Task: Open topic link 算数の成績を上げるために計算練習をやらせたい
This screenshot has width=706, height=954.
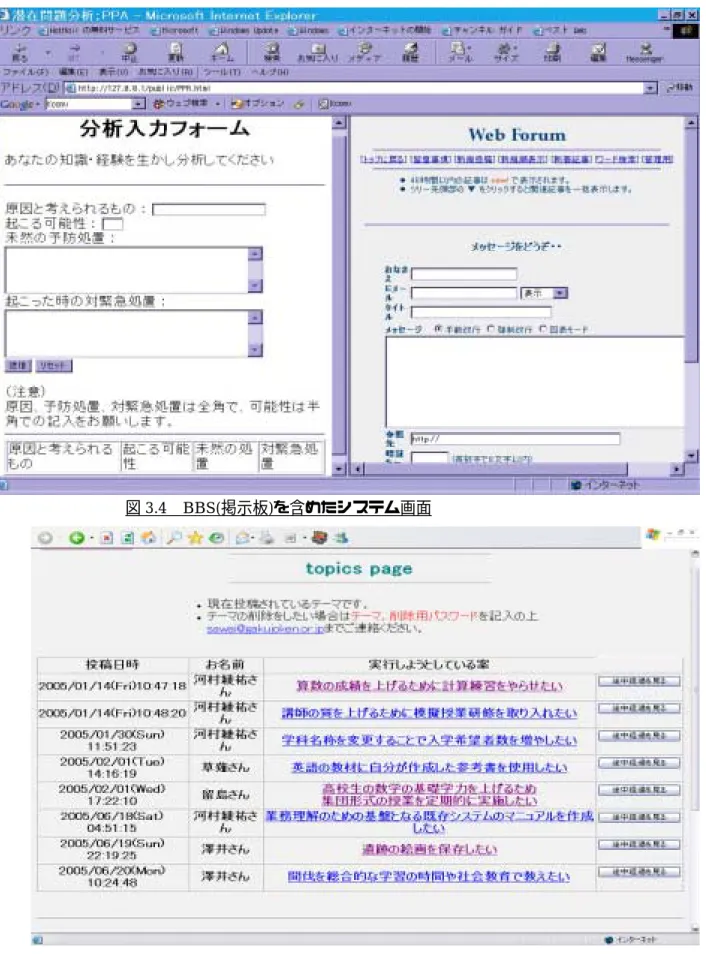Action: [429, 686]
